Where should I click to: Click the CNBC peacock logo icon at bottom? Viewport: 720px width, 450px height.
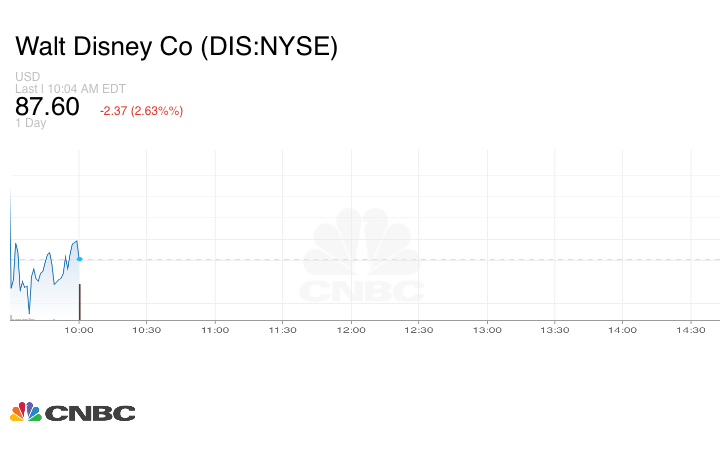coord(25,412)
